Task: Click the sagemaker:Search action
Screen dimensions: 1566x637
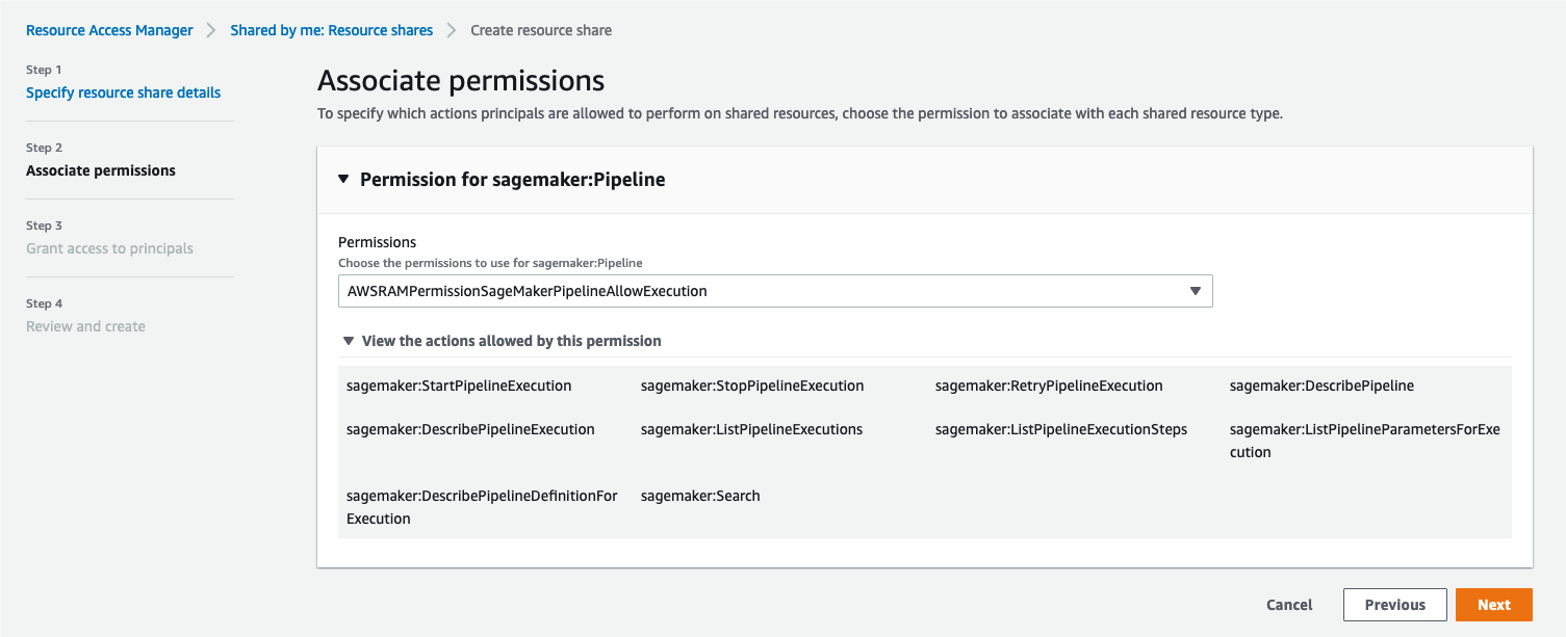Action: [x=700, y=495]
